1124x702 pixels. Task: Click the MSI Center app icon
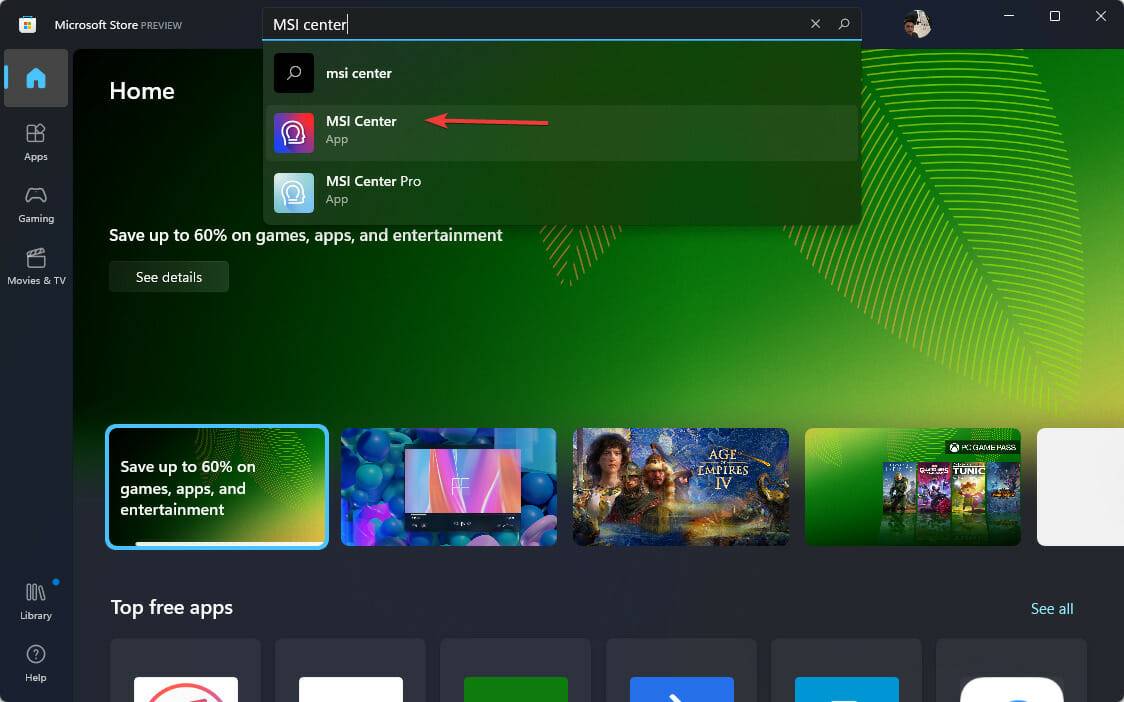point(294,133)
